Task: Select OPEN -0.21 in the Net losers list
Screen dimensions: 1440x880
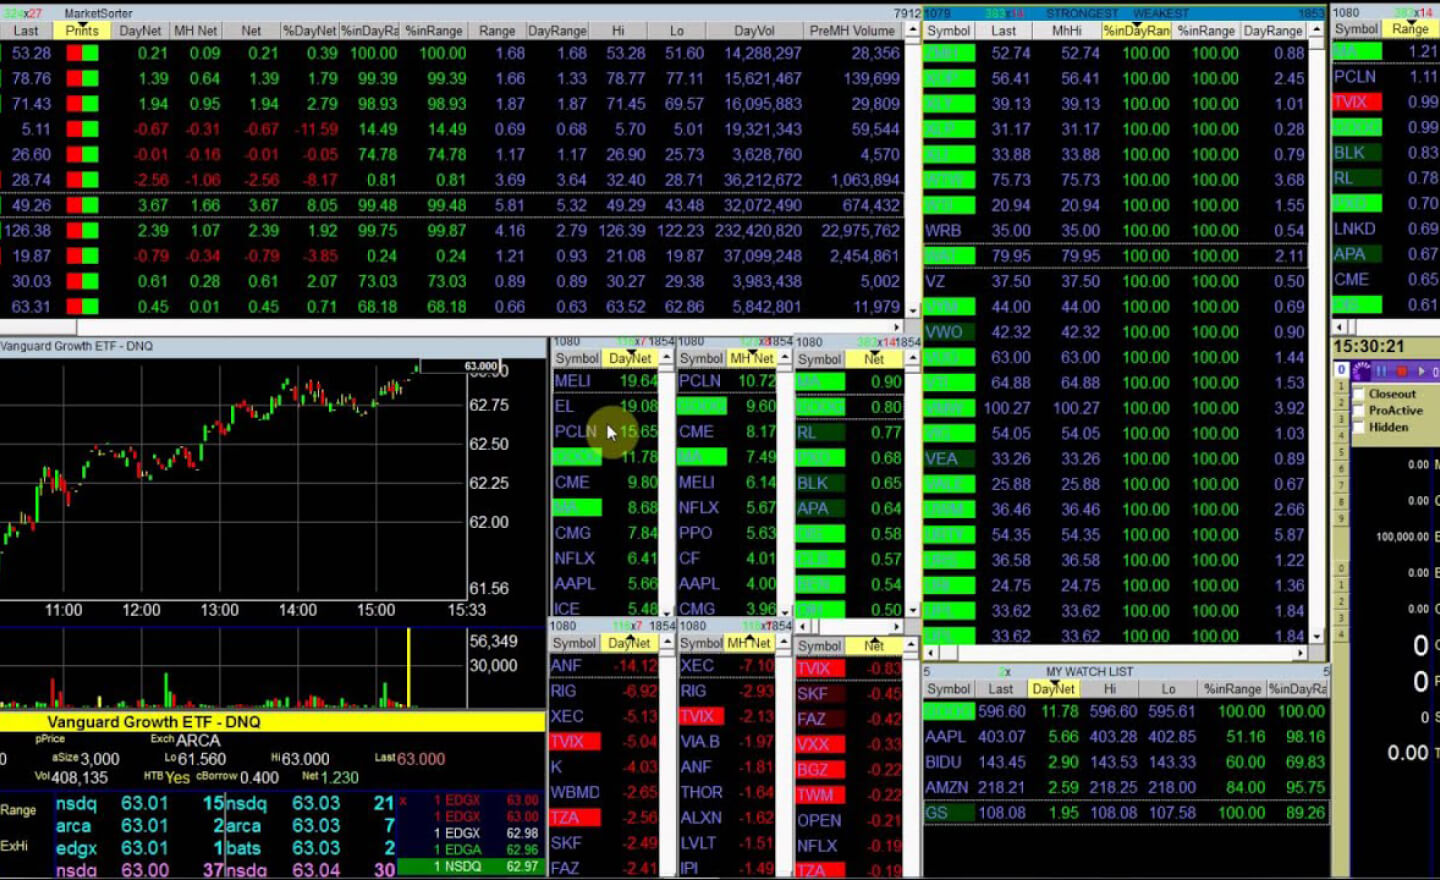Action: pos(849,820)
